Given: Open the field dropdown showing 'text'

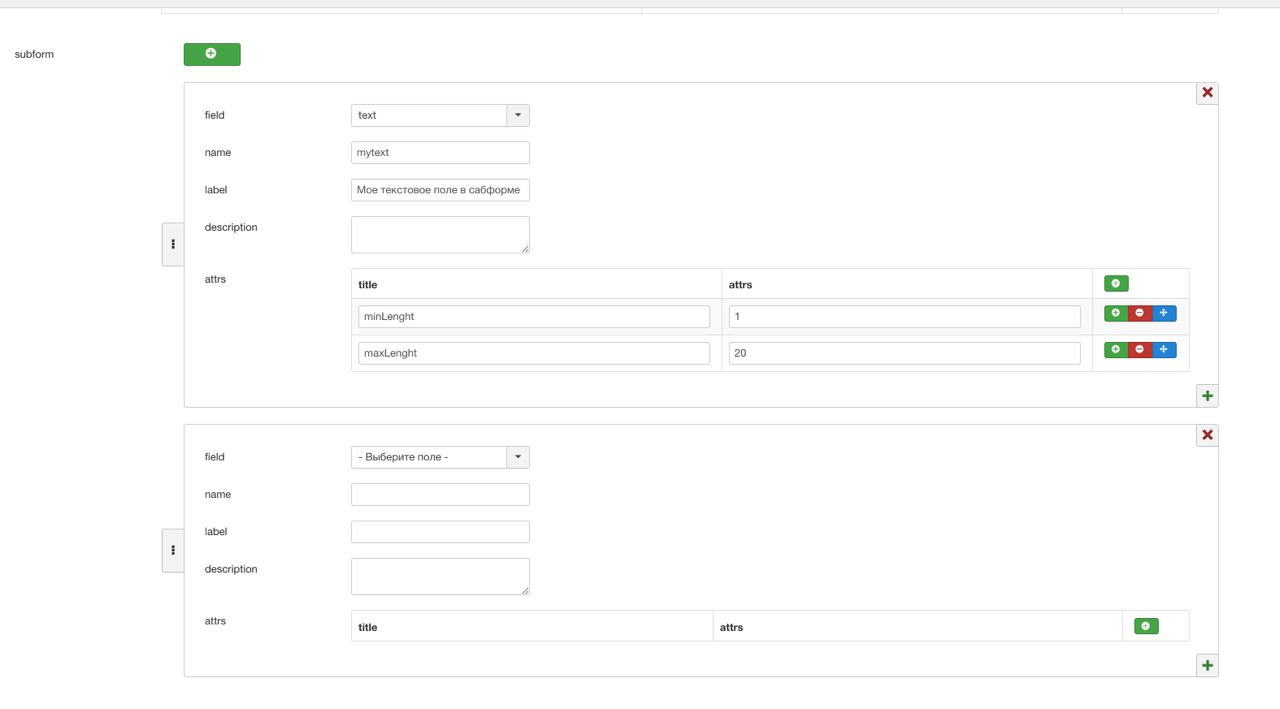Looking at the screenshot, I should pos(440,115).
